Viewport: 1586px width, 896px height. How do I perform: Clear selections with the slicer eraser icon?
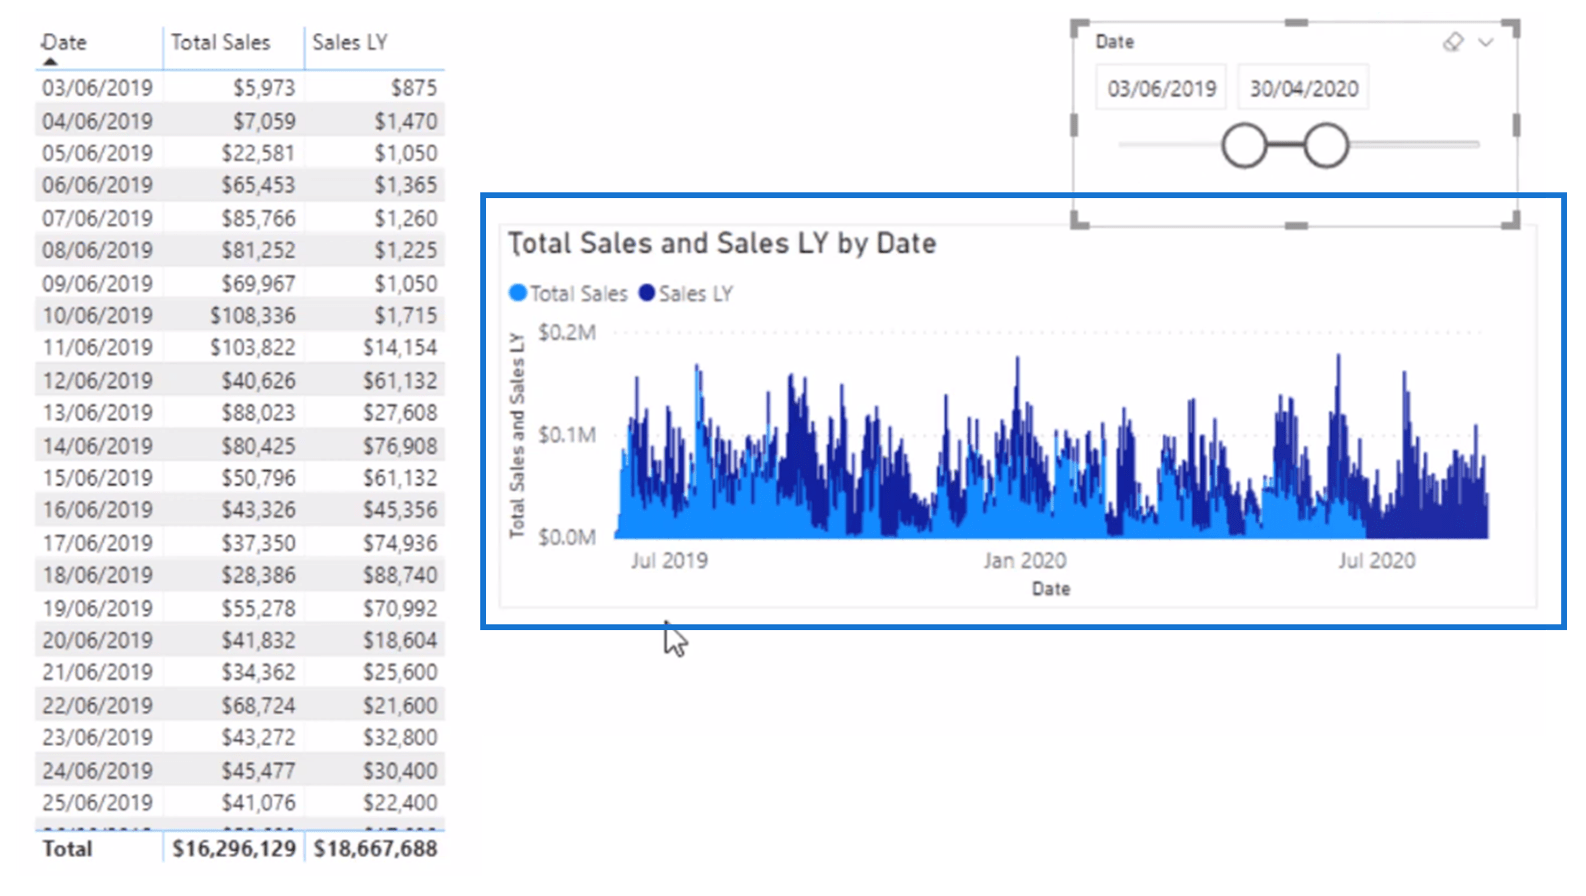[x=1453, y=42]
